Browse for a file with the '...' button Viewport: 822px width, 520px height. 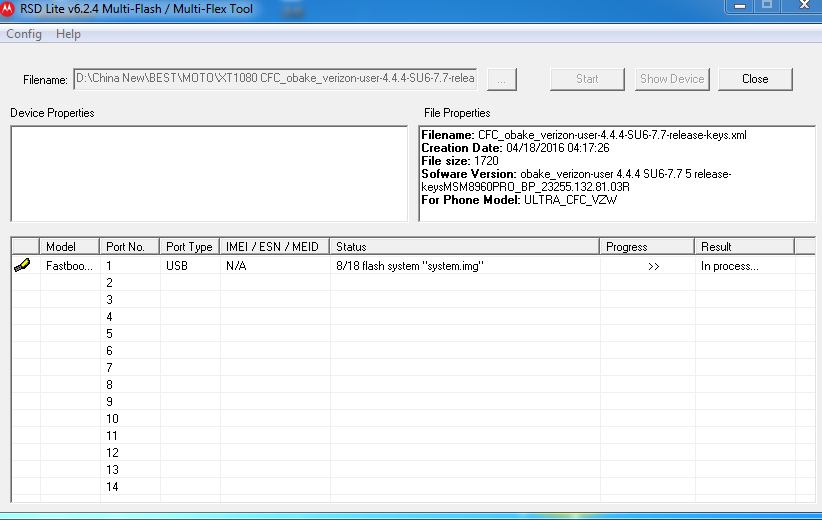click(x=502, y=79)
